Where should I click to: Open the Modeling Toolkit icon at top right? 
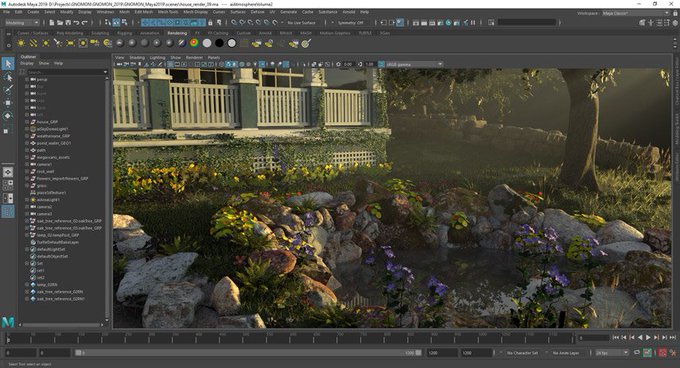point(642,22)
